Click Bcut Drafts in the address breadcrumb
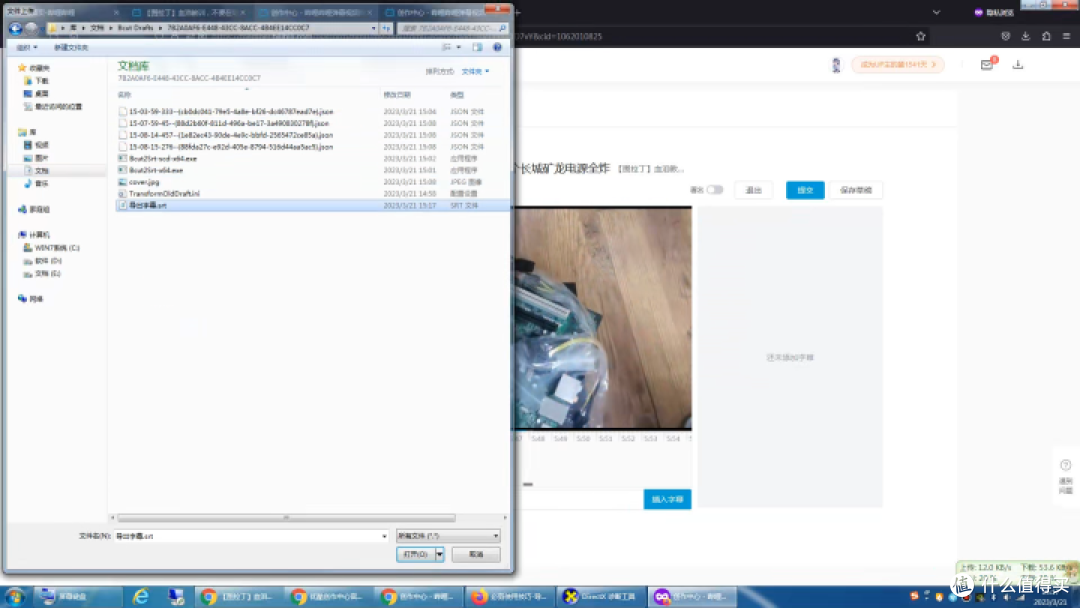 (x=136, y=28)
